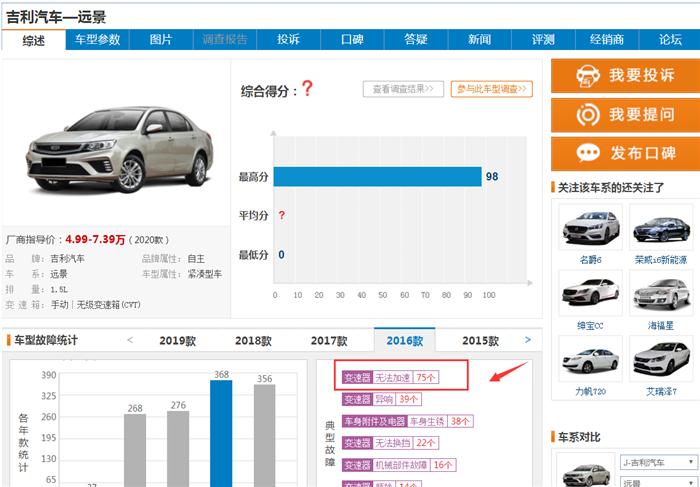Select the 2016款 year tab

(404, 340)
